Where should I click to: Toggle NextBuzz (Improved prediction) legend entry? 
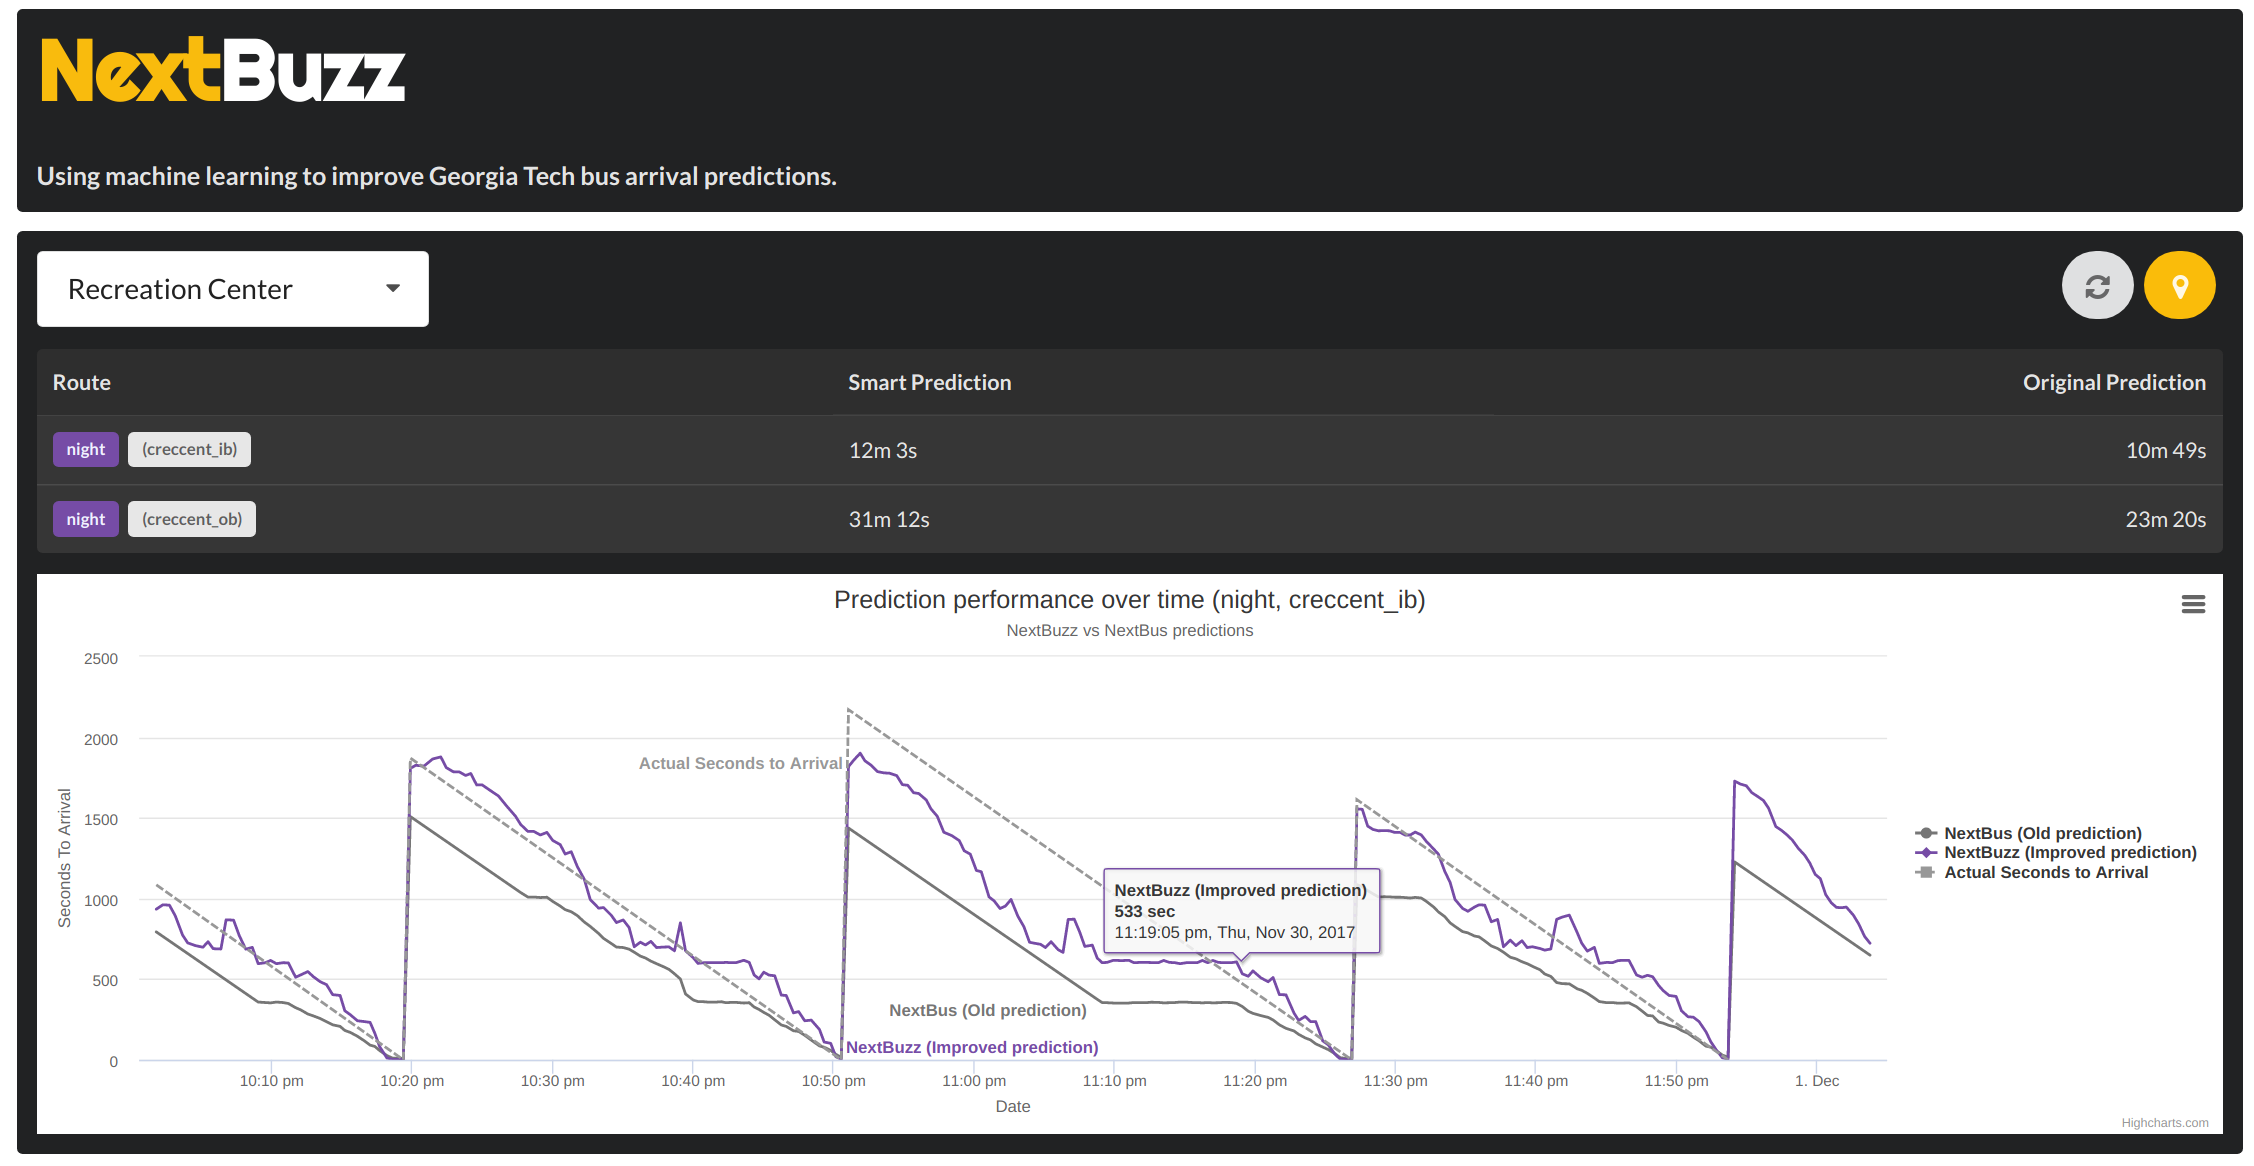click(x=2069, y=853)
